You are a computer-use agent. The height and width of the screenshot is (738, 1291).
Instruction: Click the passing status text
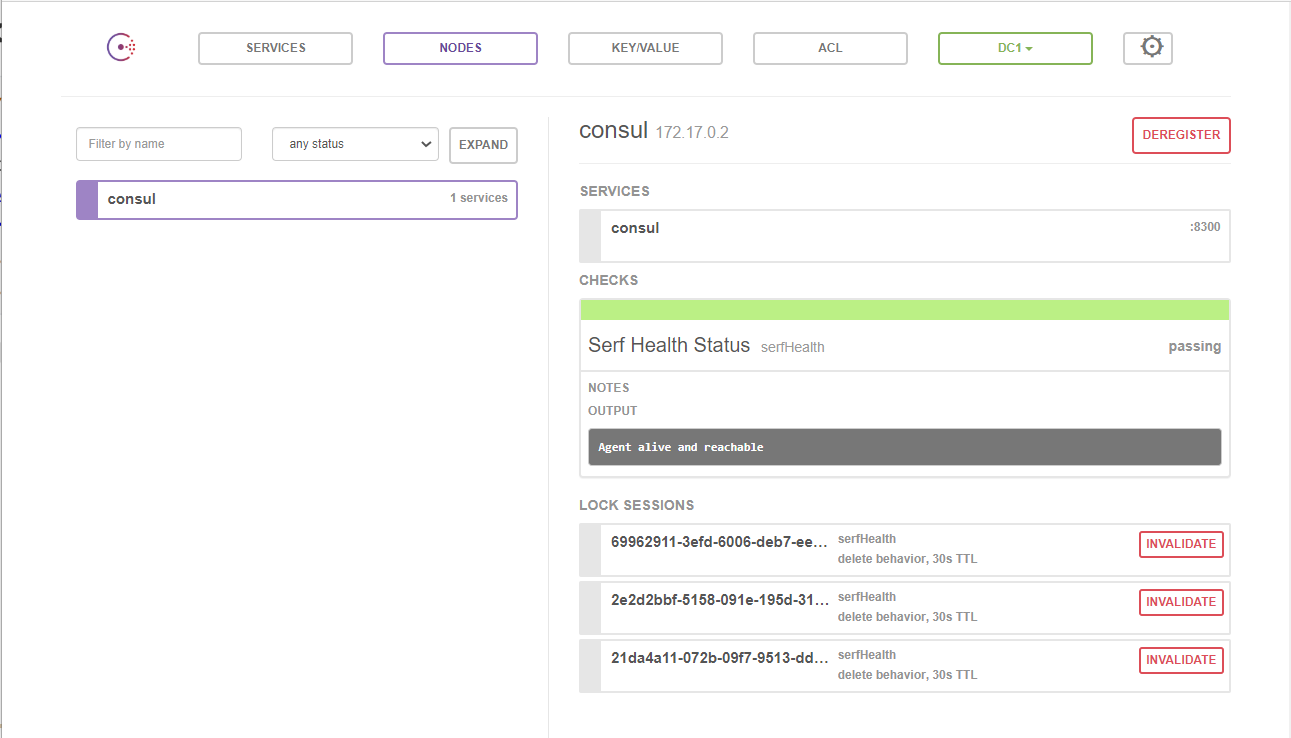(x=1195, y=346)
